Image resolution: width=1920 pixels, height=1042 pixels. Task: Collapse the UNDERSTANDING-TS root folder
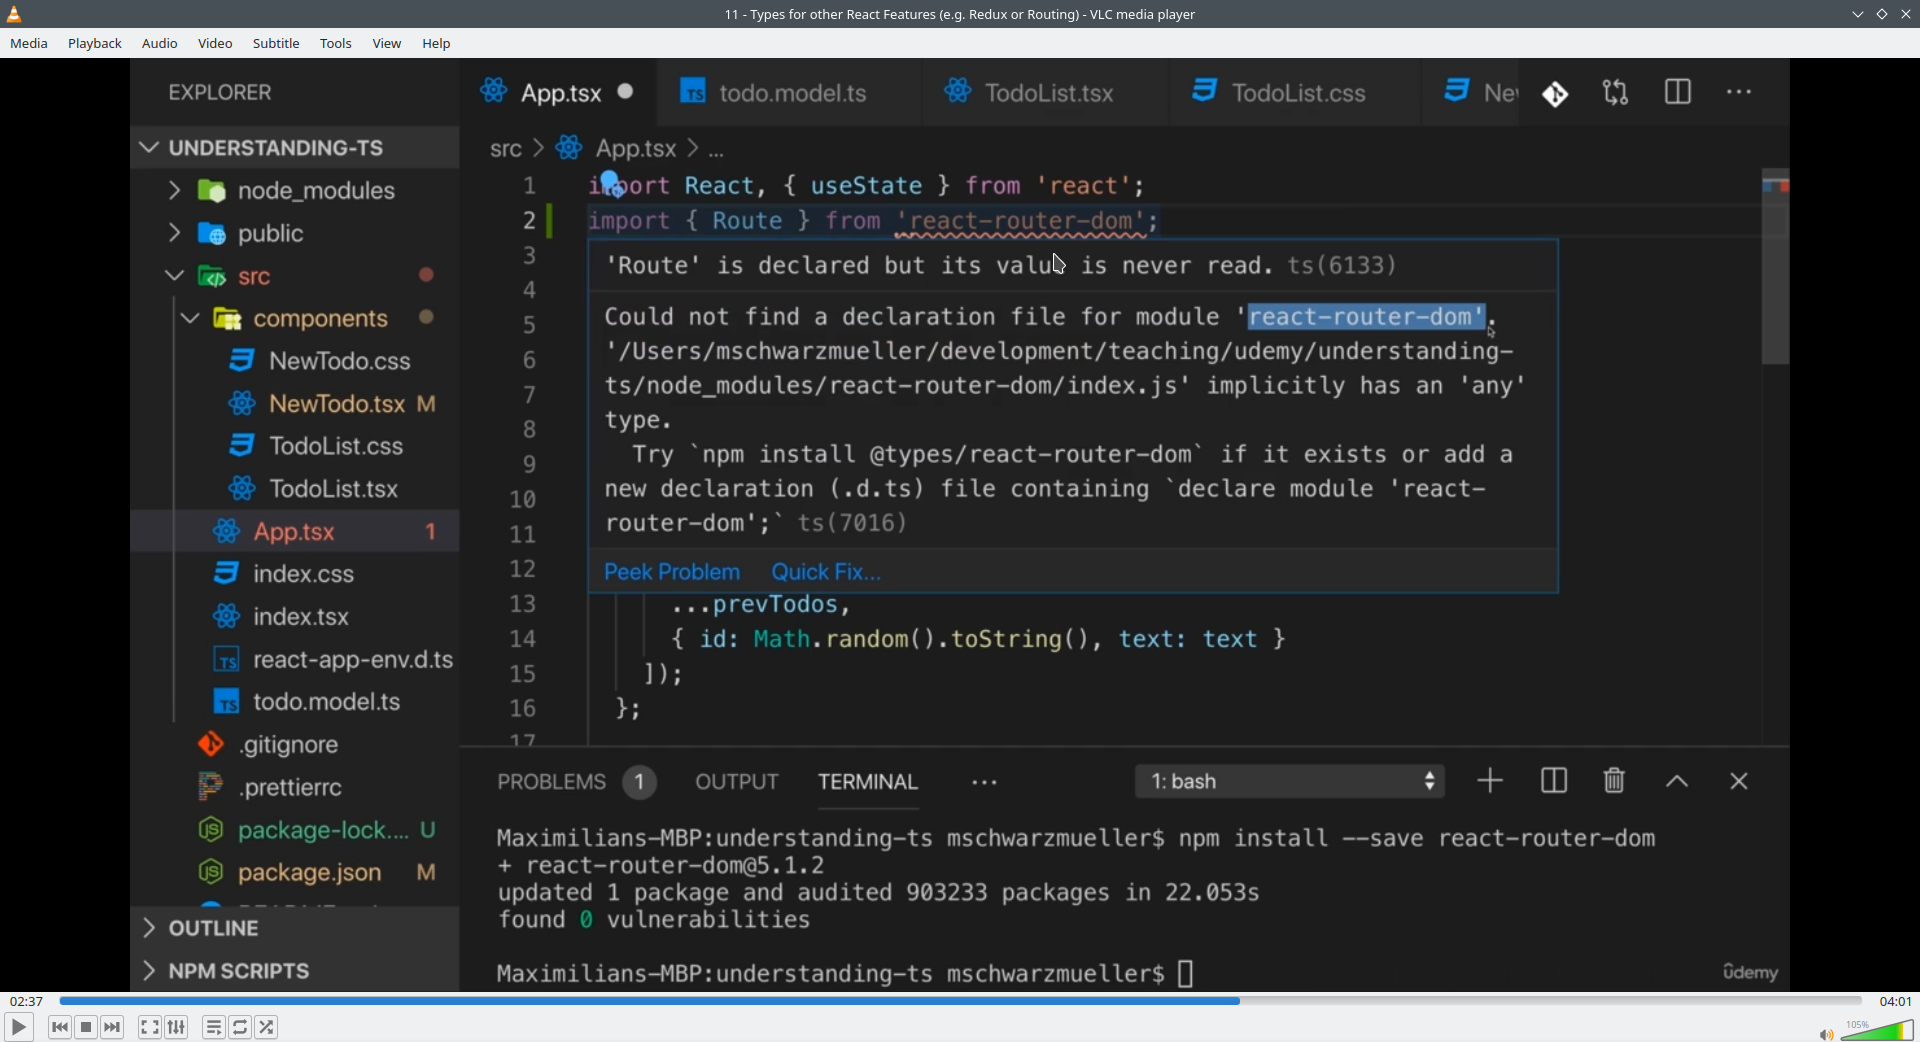tap(149, 148)
